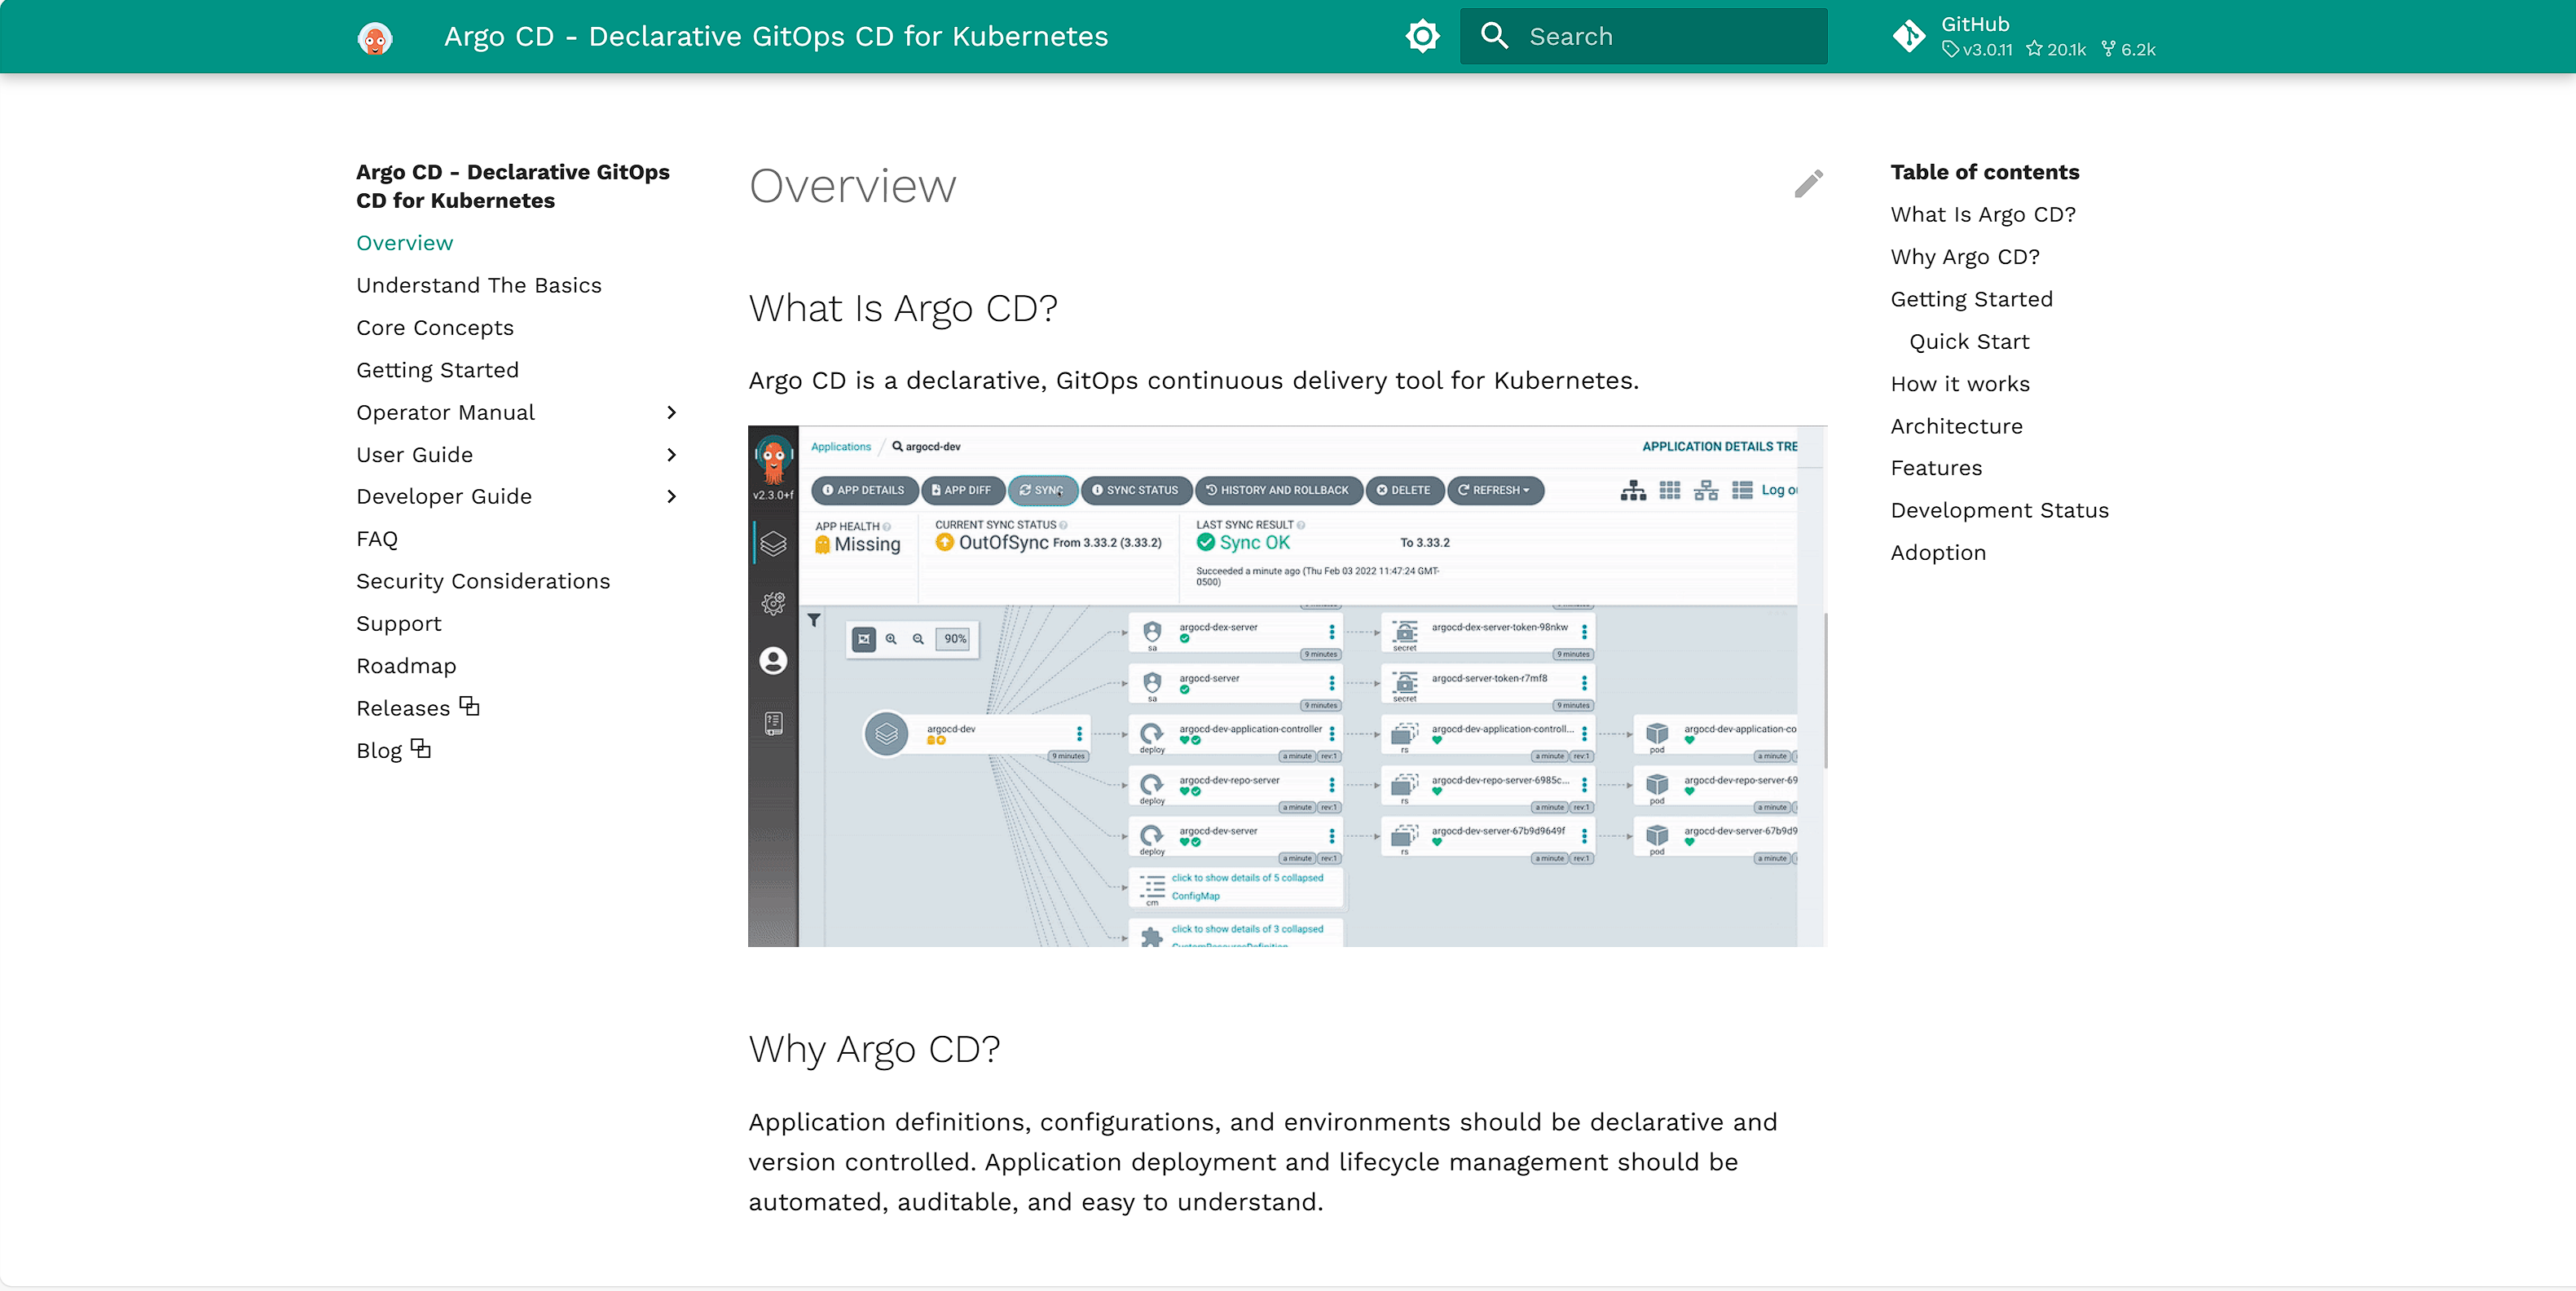
Task: Expand the Developer Guide chevron
Action: [x=672, y=497]
